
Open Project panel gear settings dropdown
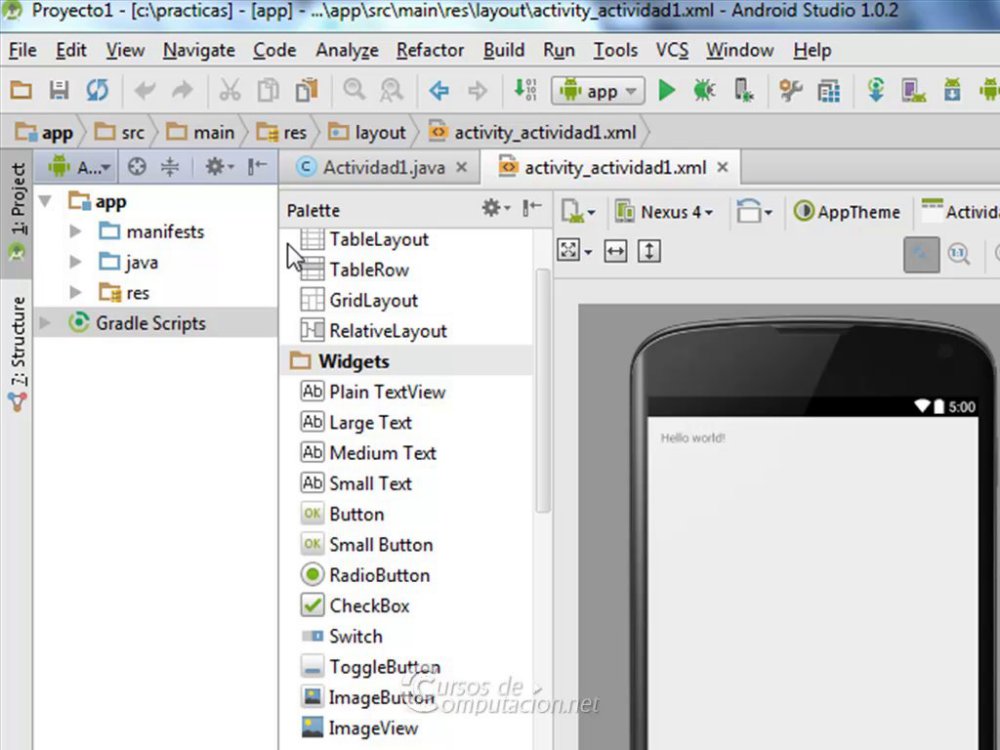click(219, 167)
